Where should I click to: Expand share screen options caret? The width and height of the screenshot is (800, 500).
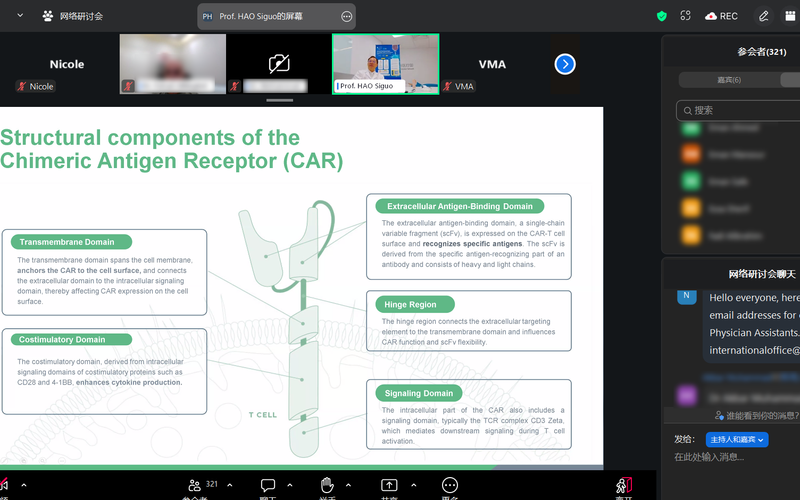coord(413,485)
